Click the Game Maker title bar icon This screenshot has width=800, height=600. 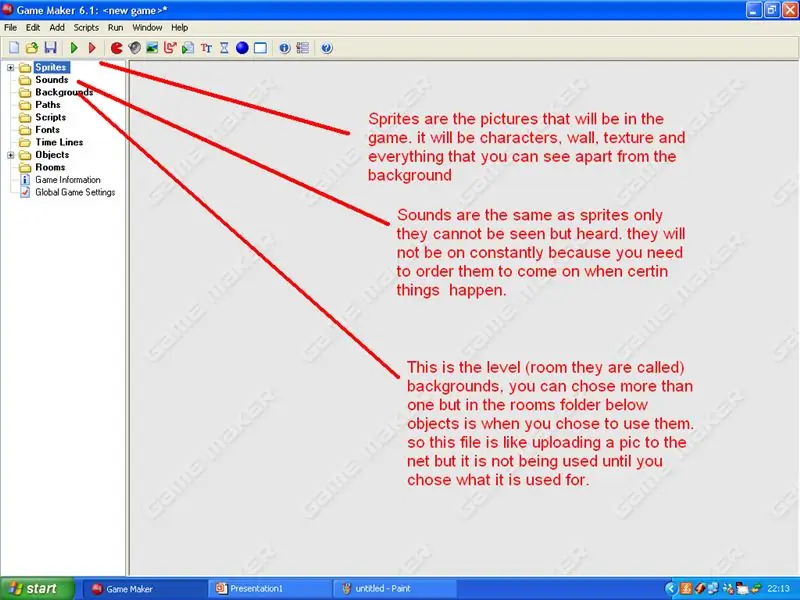tap(8, 10)
